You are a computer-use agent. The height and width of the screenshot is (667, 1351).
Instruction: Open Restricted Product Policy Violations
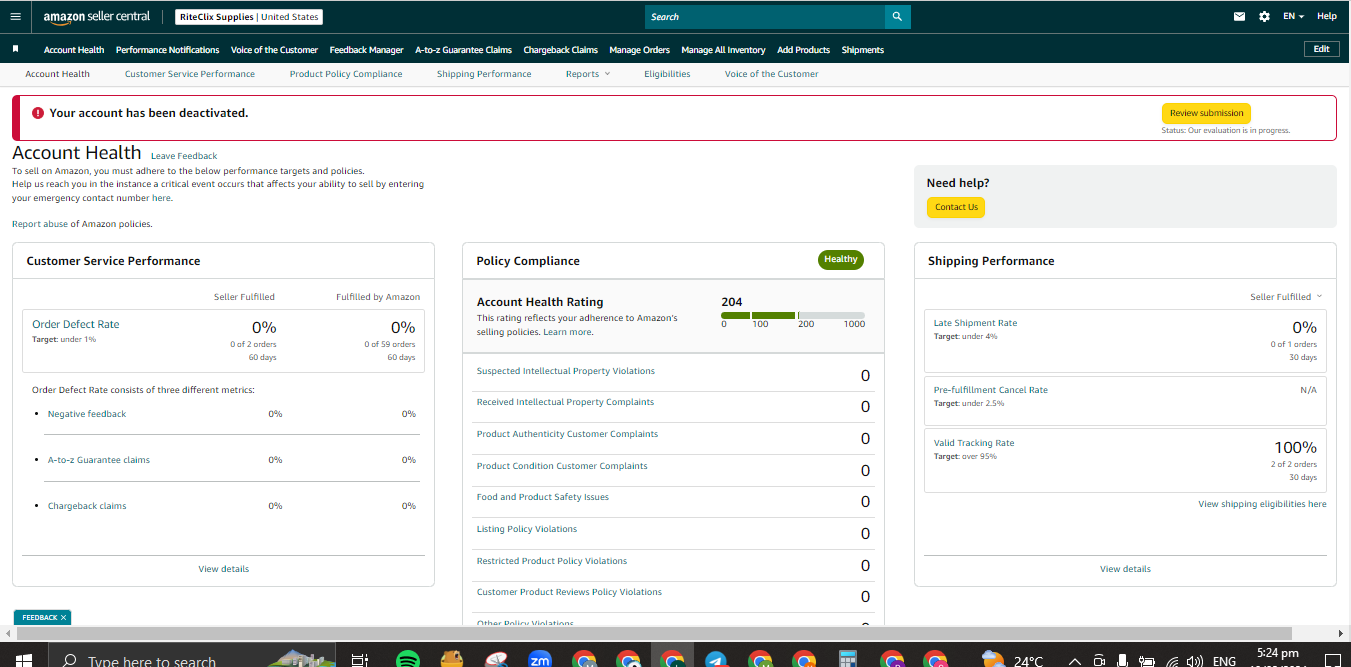click(x=552, y=561)
